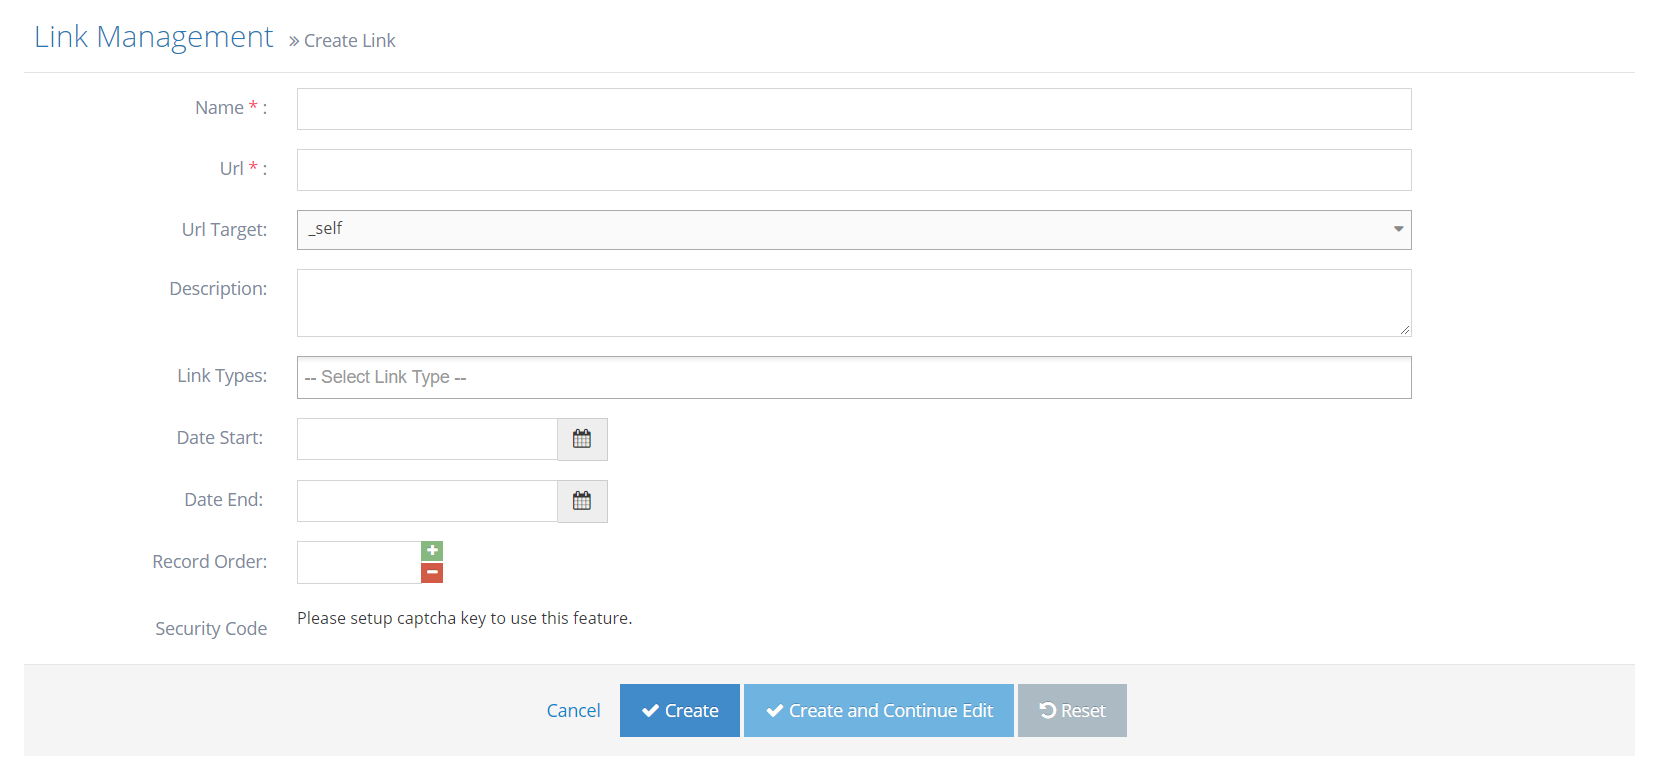The width and height of the screenshot is (1654, 772).
Task: Reset the form with Reset button
Action: click(1072, 710)
